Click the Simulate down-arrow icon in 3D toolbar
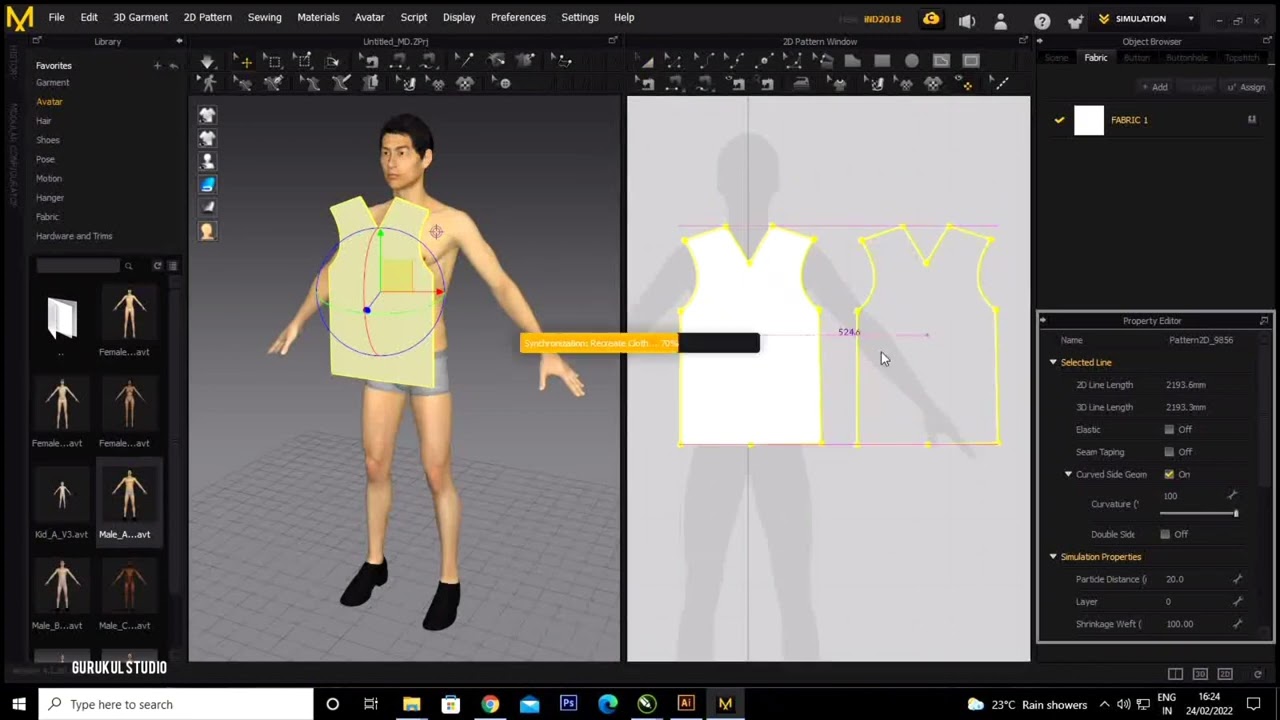This screenshot has height=720, width=1280. point(207,62)
